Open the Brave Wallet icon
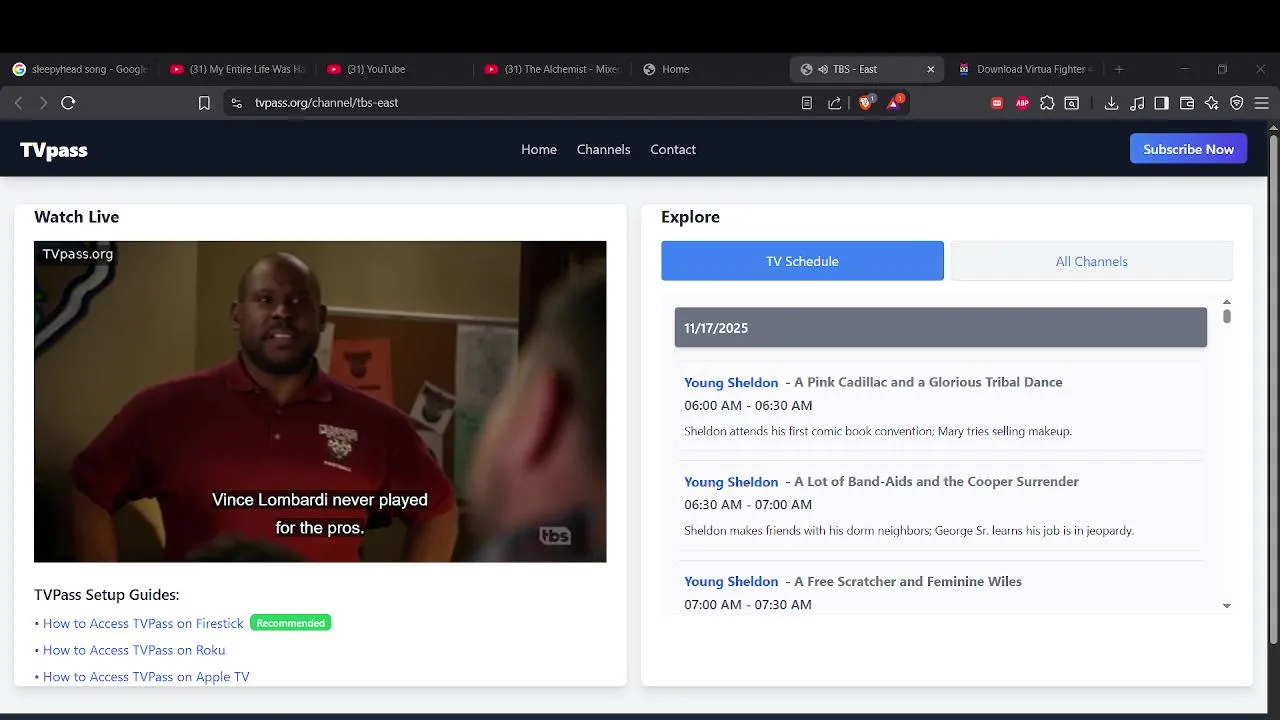 pos(1187,102)
